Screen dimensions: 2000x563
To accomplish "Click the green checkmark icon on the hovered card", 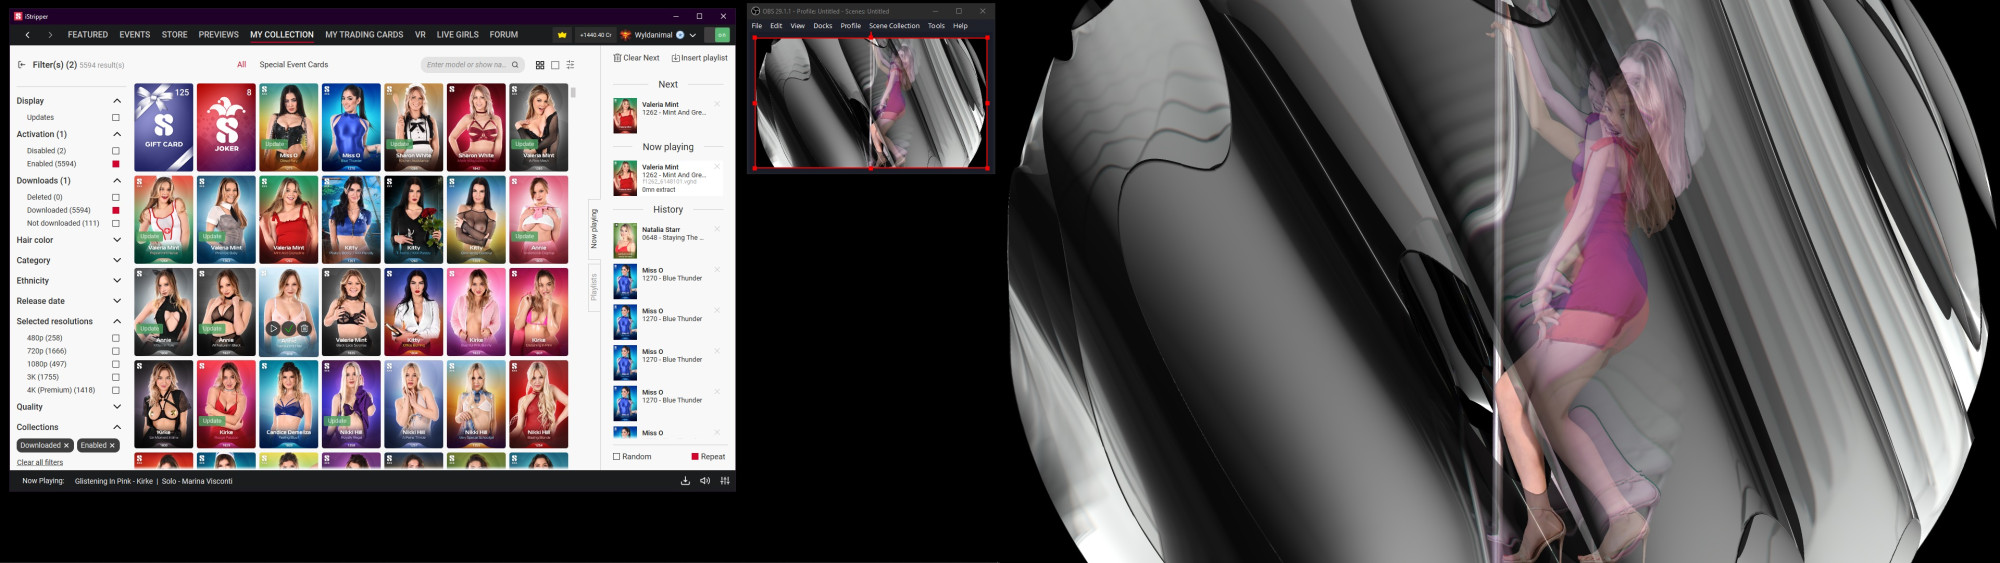I will (x=289, y=328).
